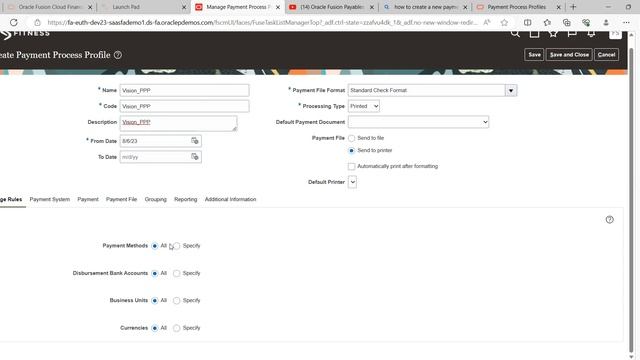Expand Payment File Format dropdown arrow

click(511, 90)
